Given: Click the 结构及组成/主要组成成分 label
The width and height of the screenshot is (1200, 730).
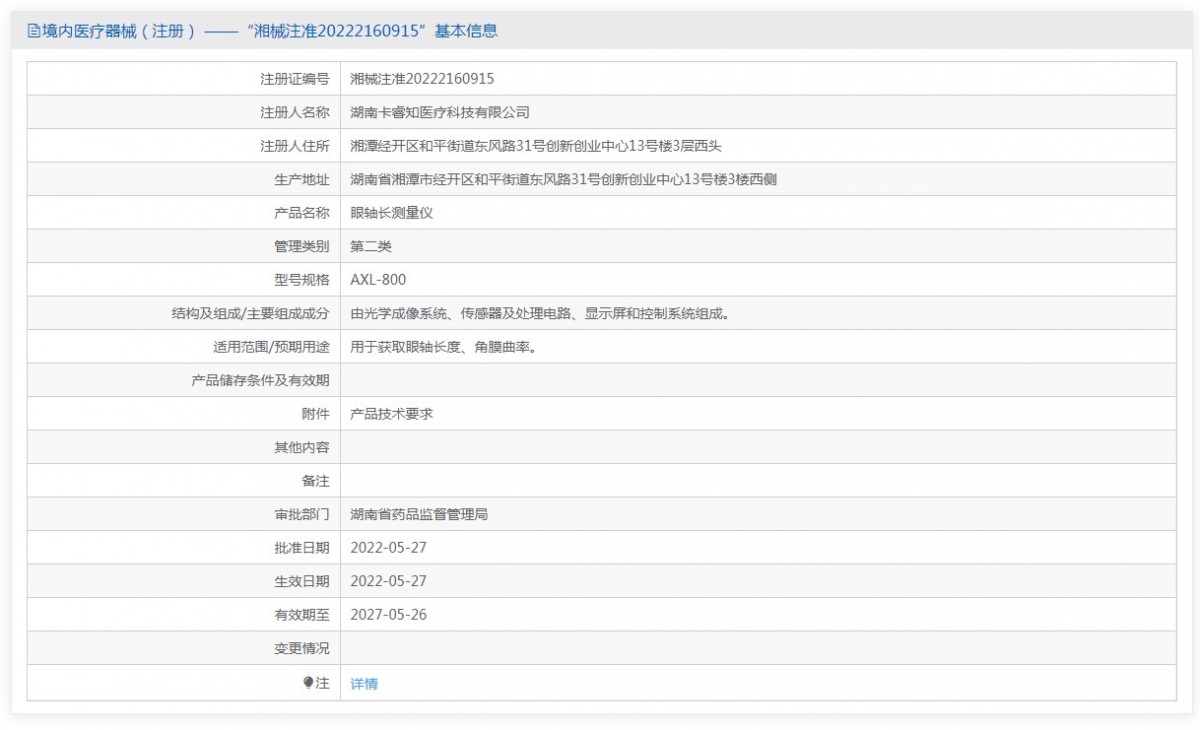Looking at the screenshot, I should tap(251, 314).
